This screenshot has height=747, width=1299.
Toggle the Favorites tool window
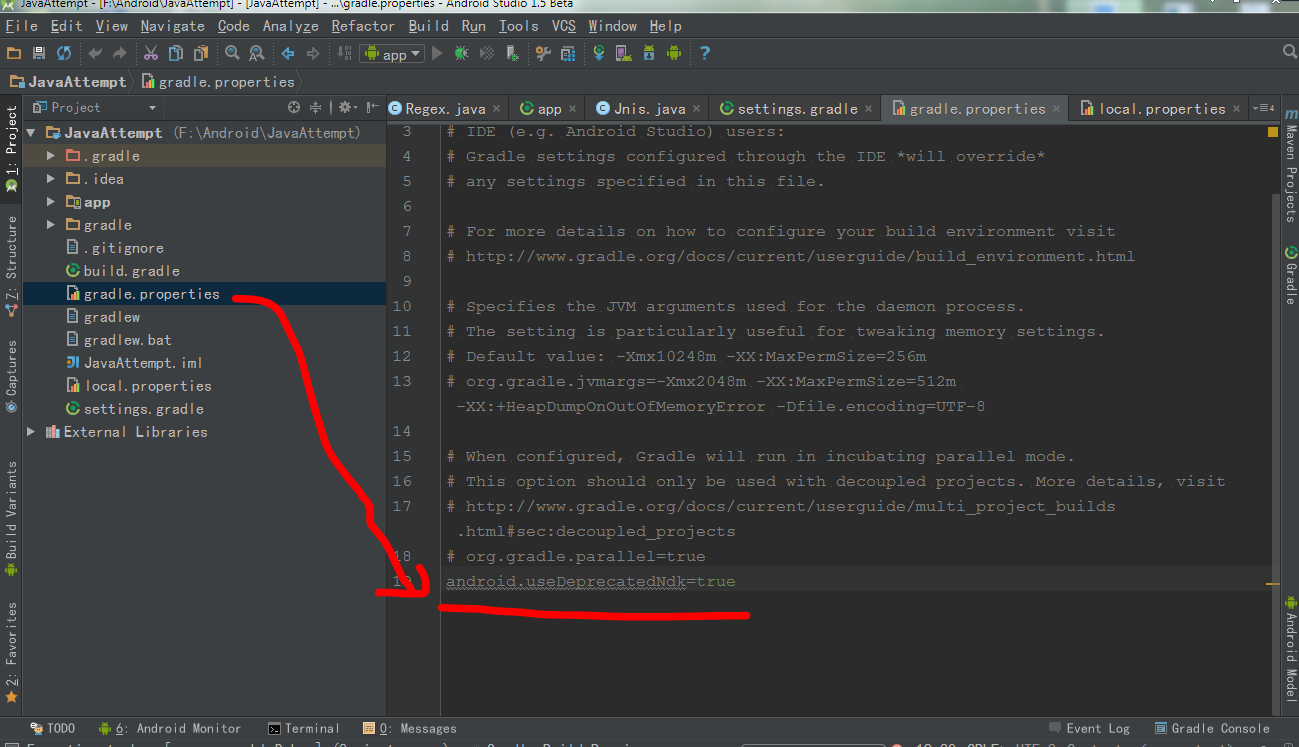pos(11,653)
